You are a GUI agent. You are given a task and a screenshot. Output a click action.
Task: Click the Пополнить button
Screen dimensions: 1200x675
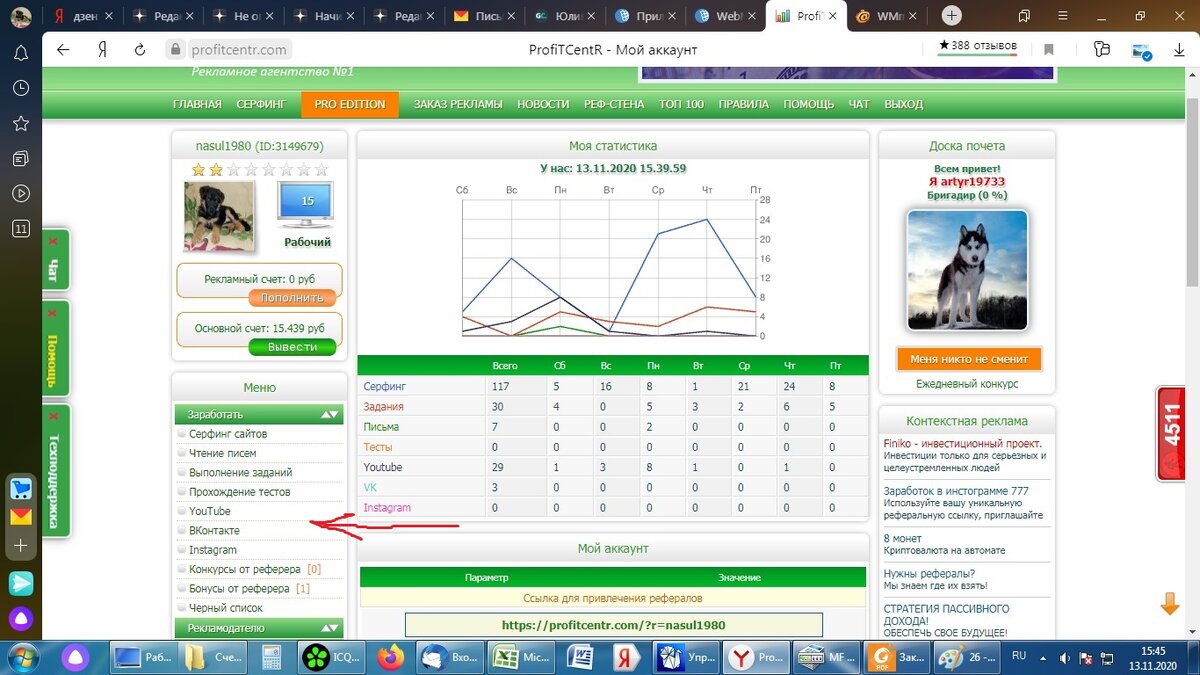293,298
